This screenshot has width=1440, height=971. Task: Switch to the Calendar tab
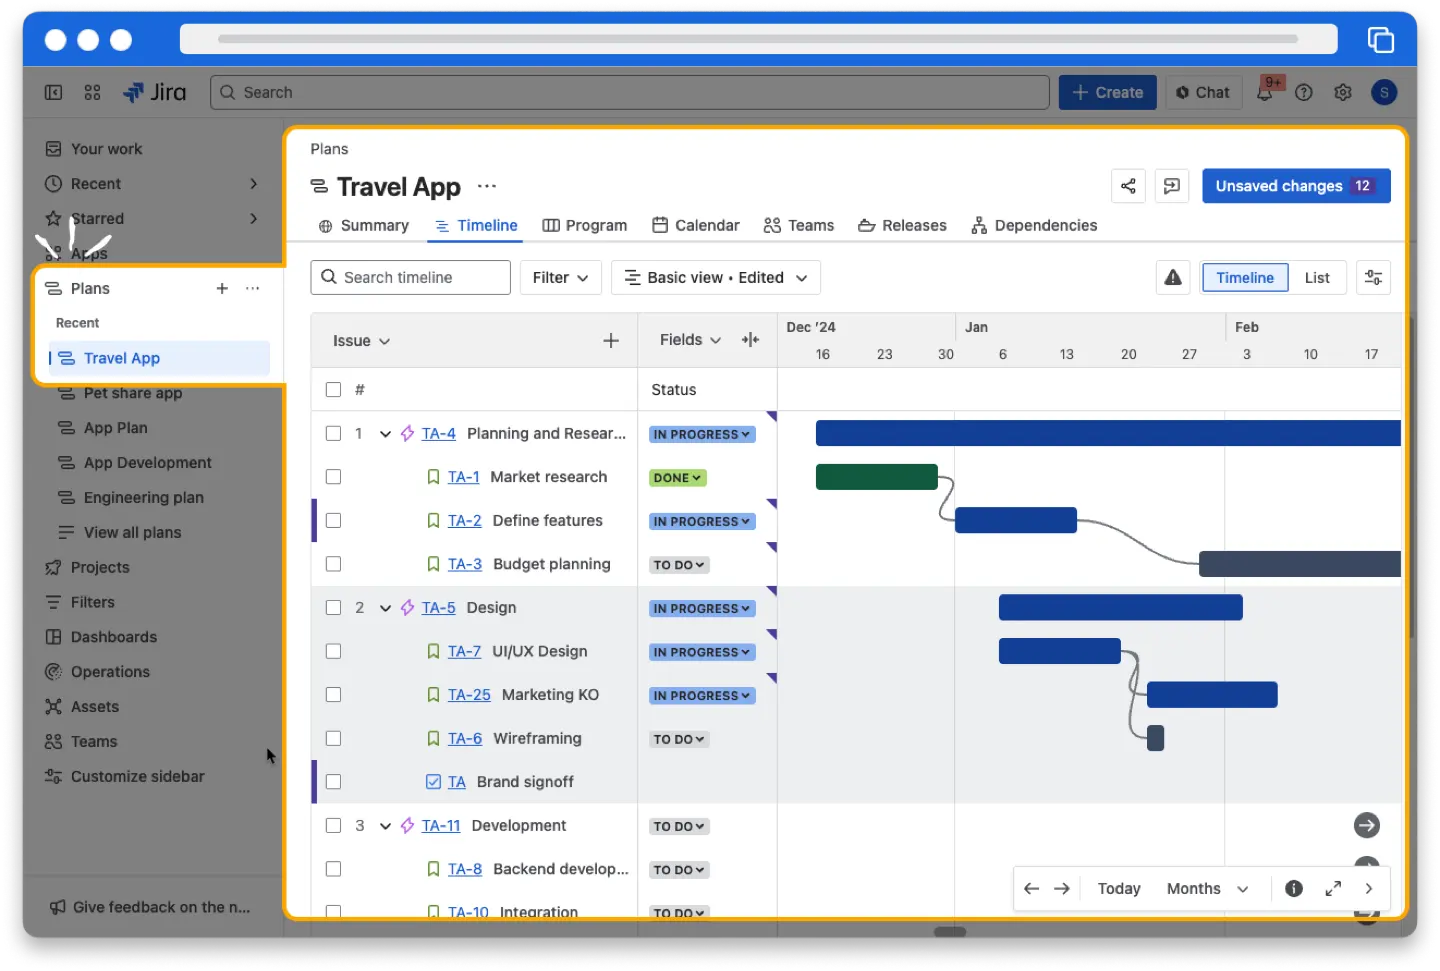coord(696,225)
